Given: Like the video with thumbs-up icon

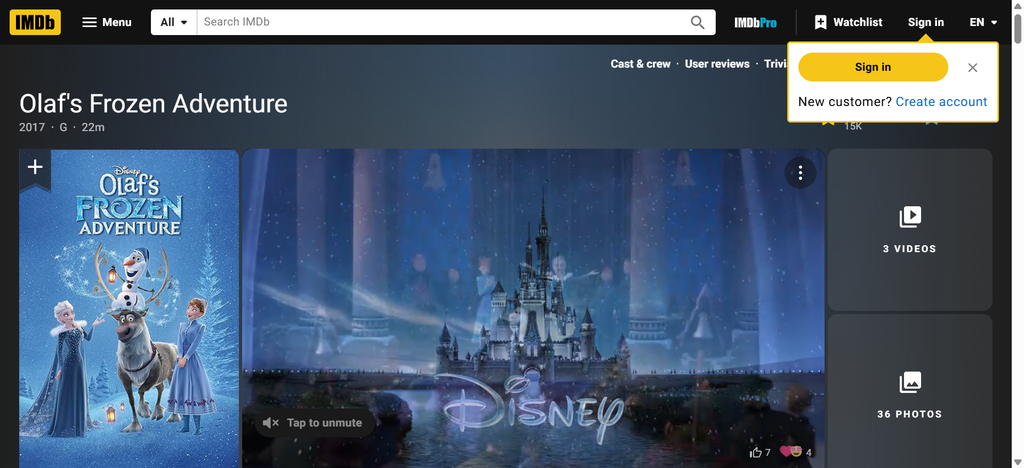Looking at the screenshot, I should (x=756, y=452).
